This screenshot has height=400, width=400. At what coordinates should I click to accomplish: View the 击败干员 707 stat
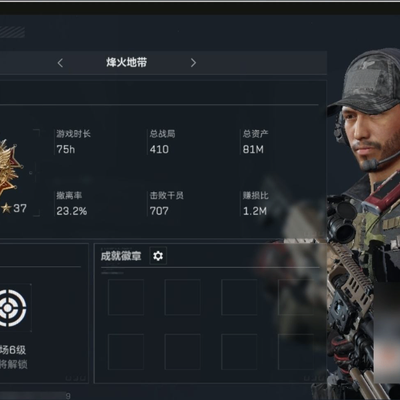(166, 204)
